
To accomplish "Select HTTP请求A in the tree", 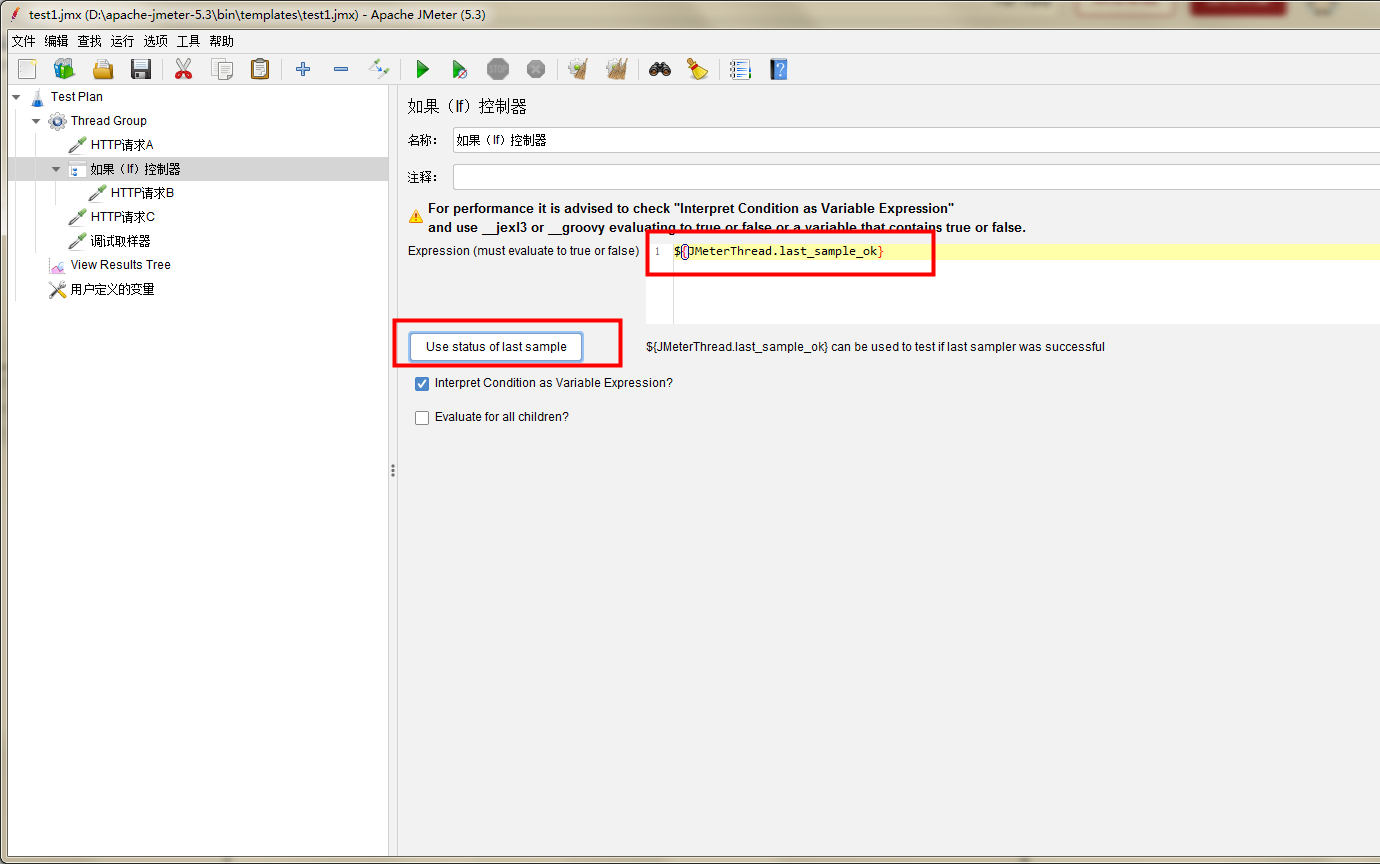I will pos(122,145).
